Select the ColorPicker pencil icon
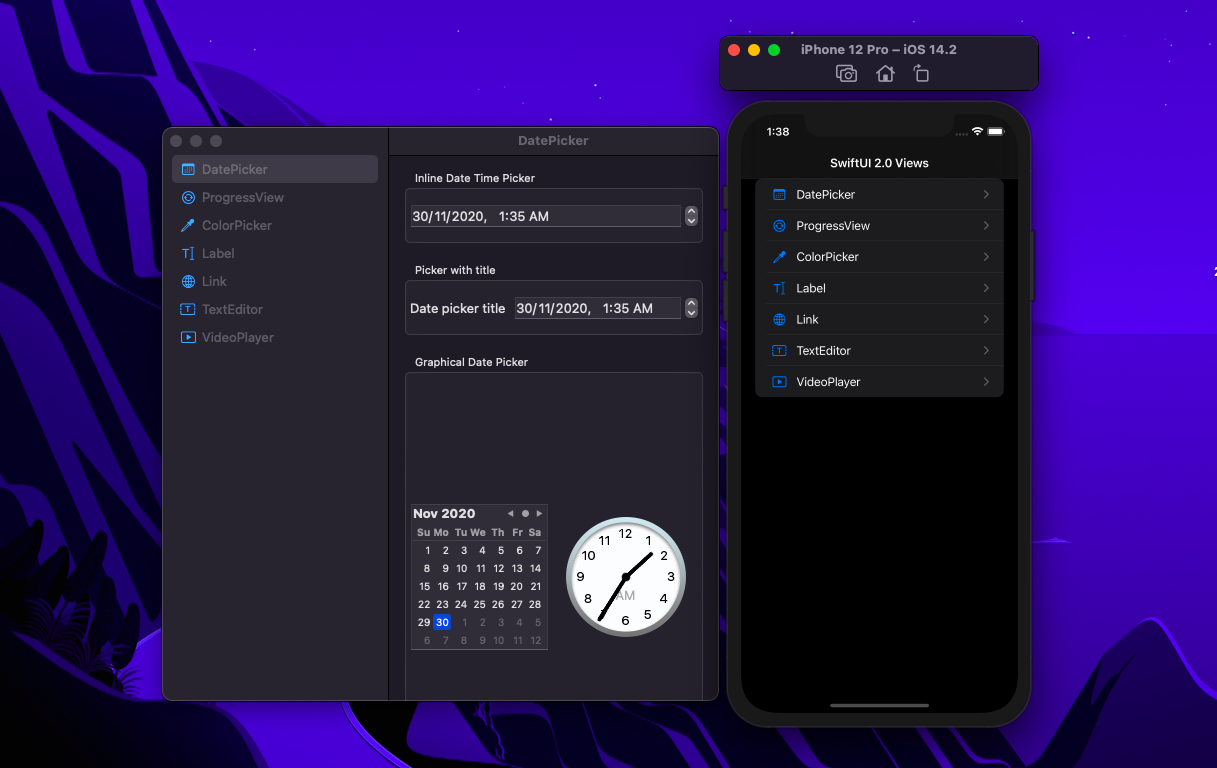The image size is (1217, 768). 187,225
